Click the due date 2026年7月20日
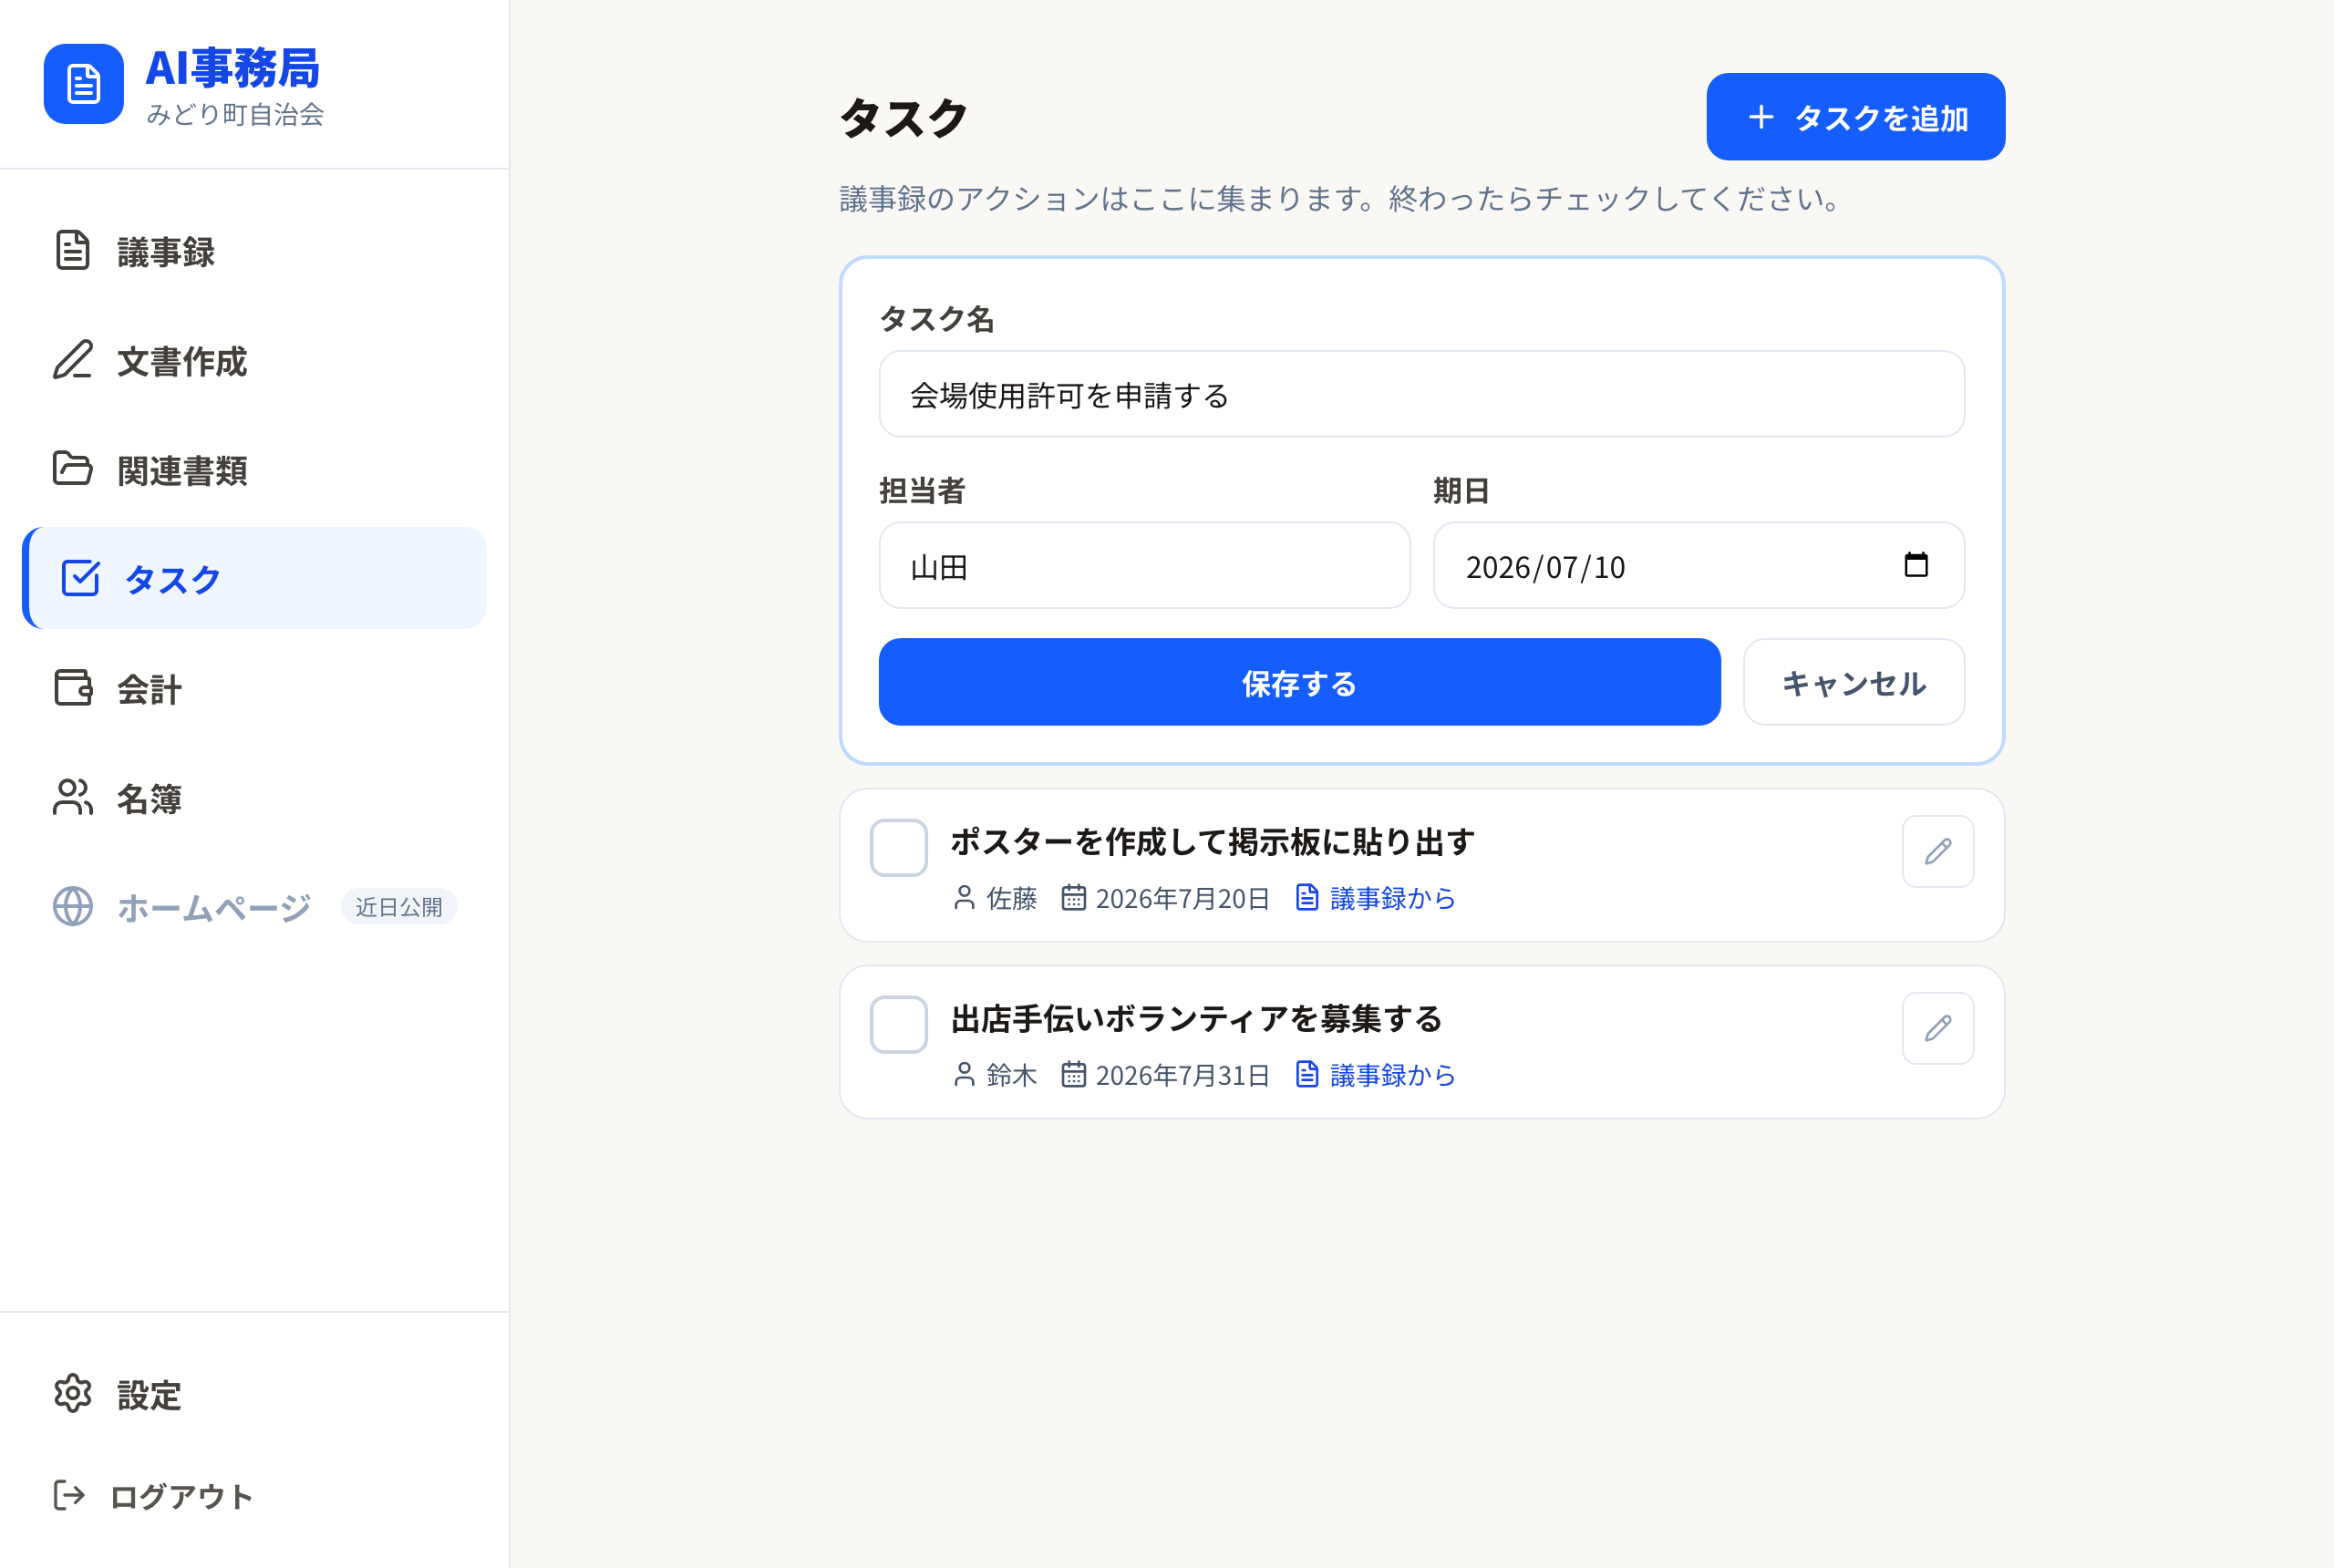 coord(1182,898)
